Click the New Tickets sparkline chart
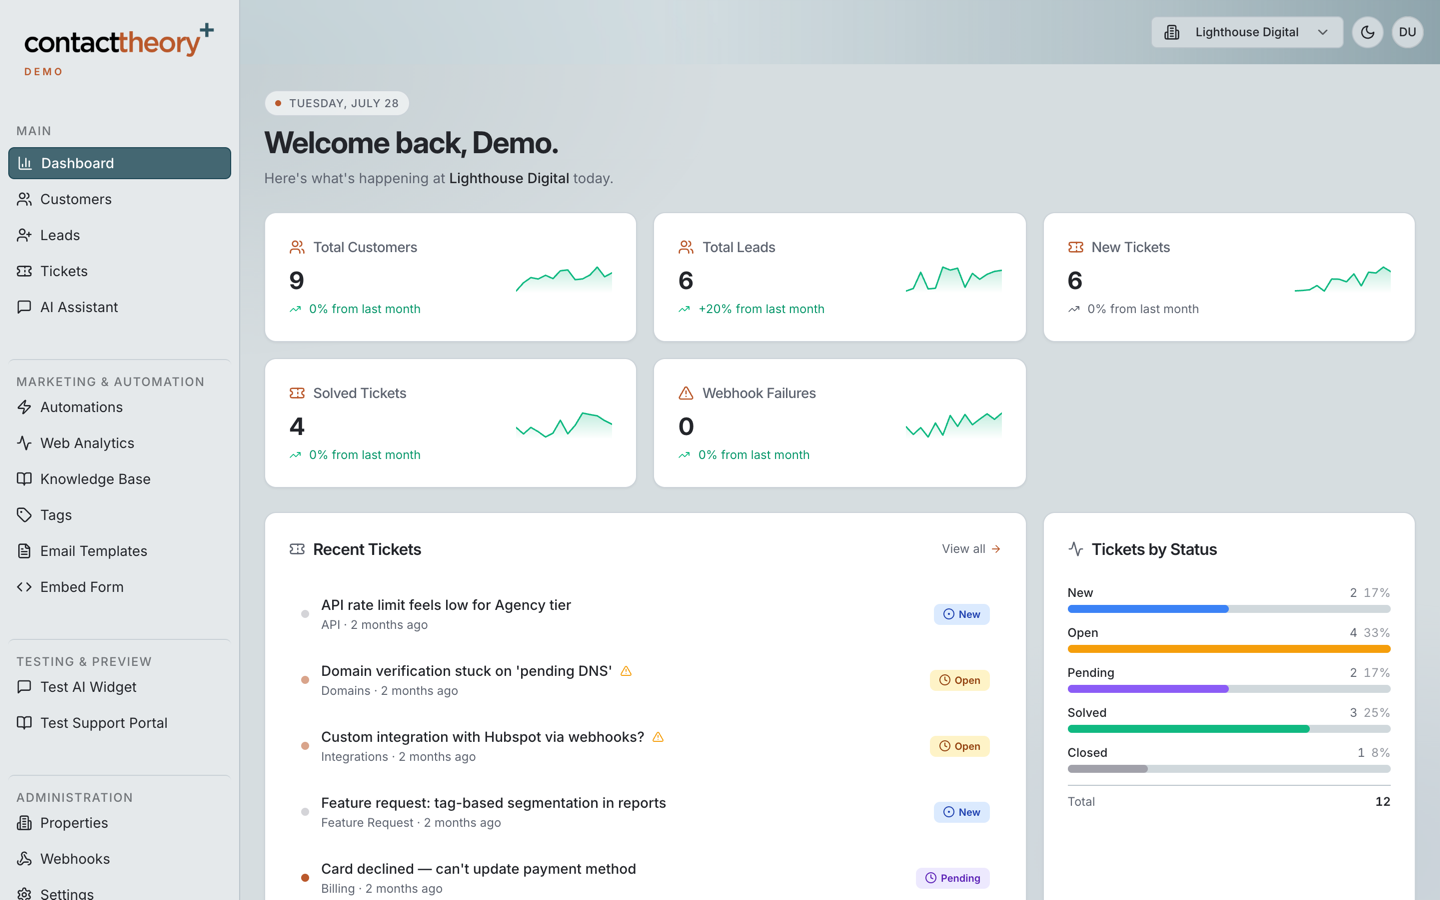 pyautogui.click(x=1343, y=278)
